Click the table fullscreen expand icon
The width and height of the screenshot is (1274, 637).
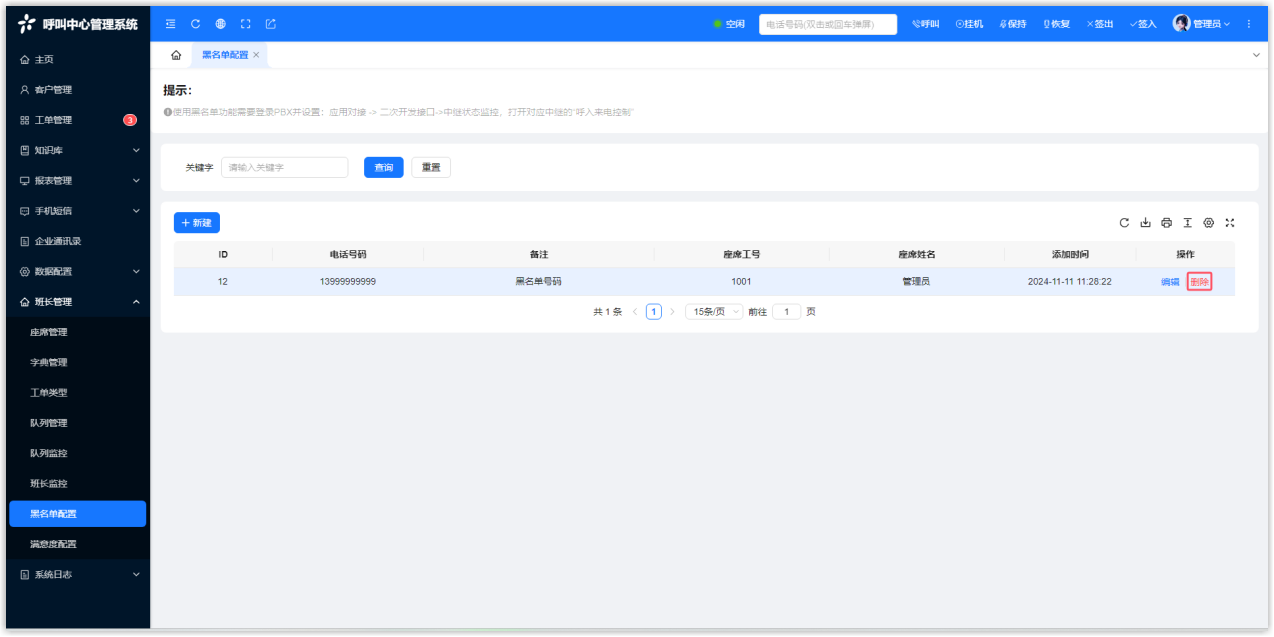coord(1229,223)
